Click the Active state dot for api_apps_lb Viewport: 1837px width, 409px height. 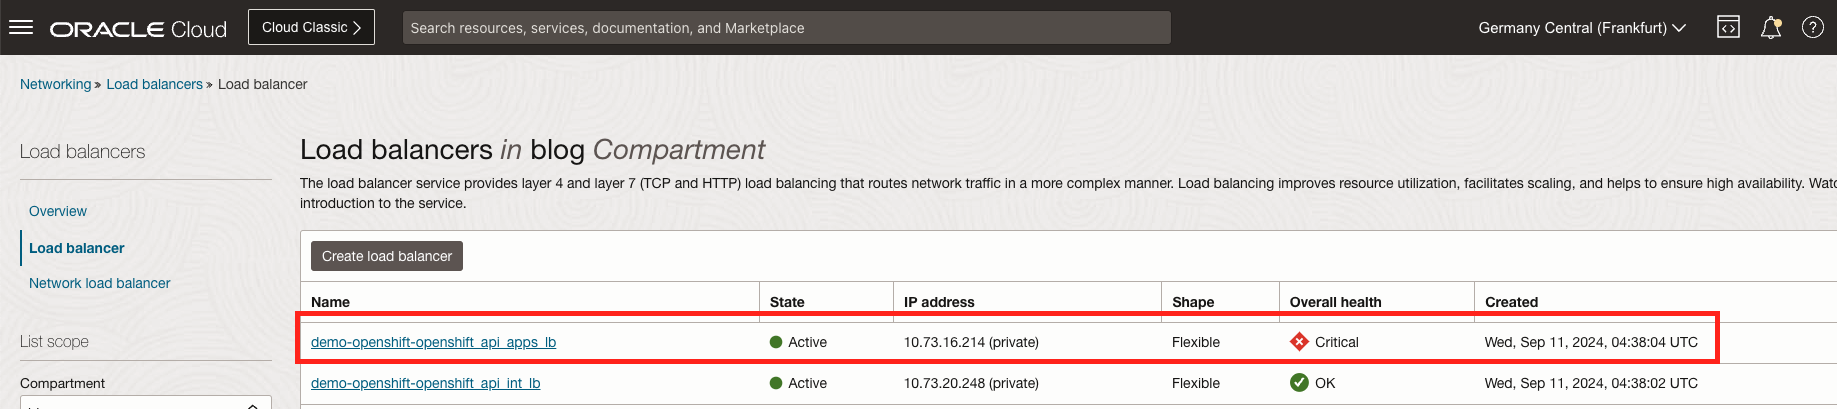pyautogui.click(x=776, y=342)
